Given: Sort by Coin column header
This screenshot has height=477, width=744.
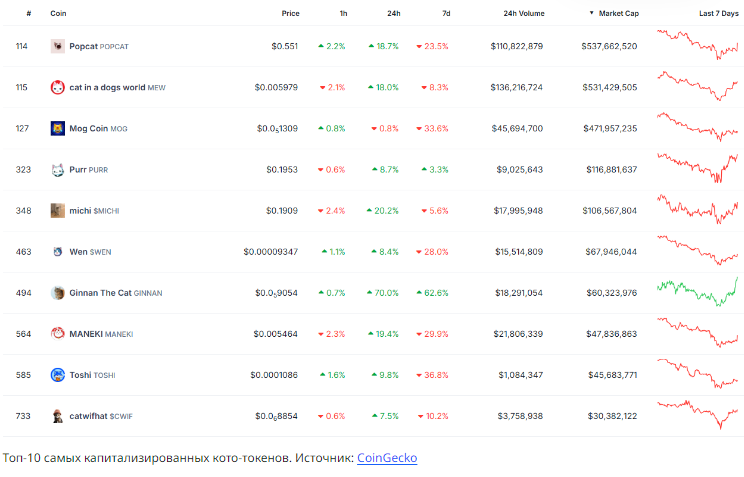Looking at the screenshot, I should tap(58, 13).
